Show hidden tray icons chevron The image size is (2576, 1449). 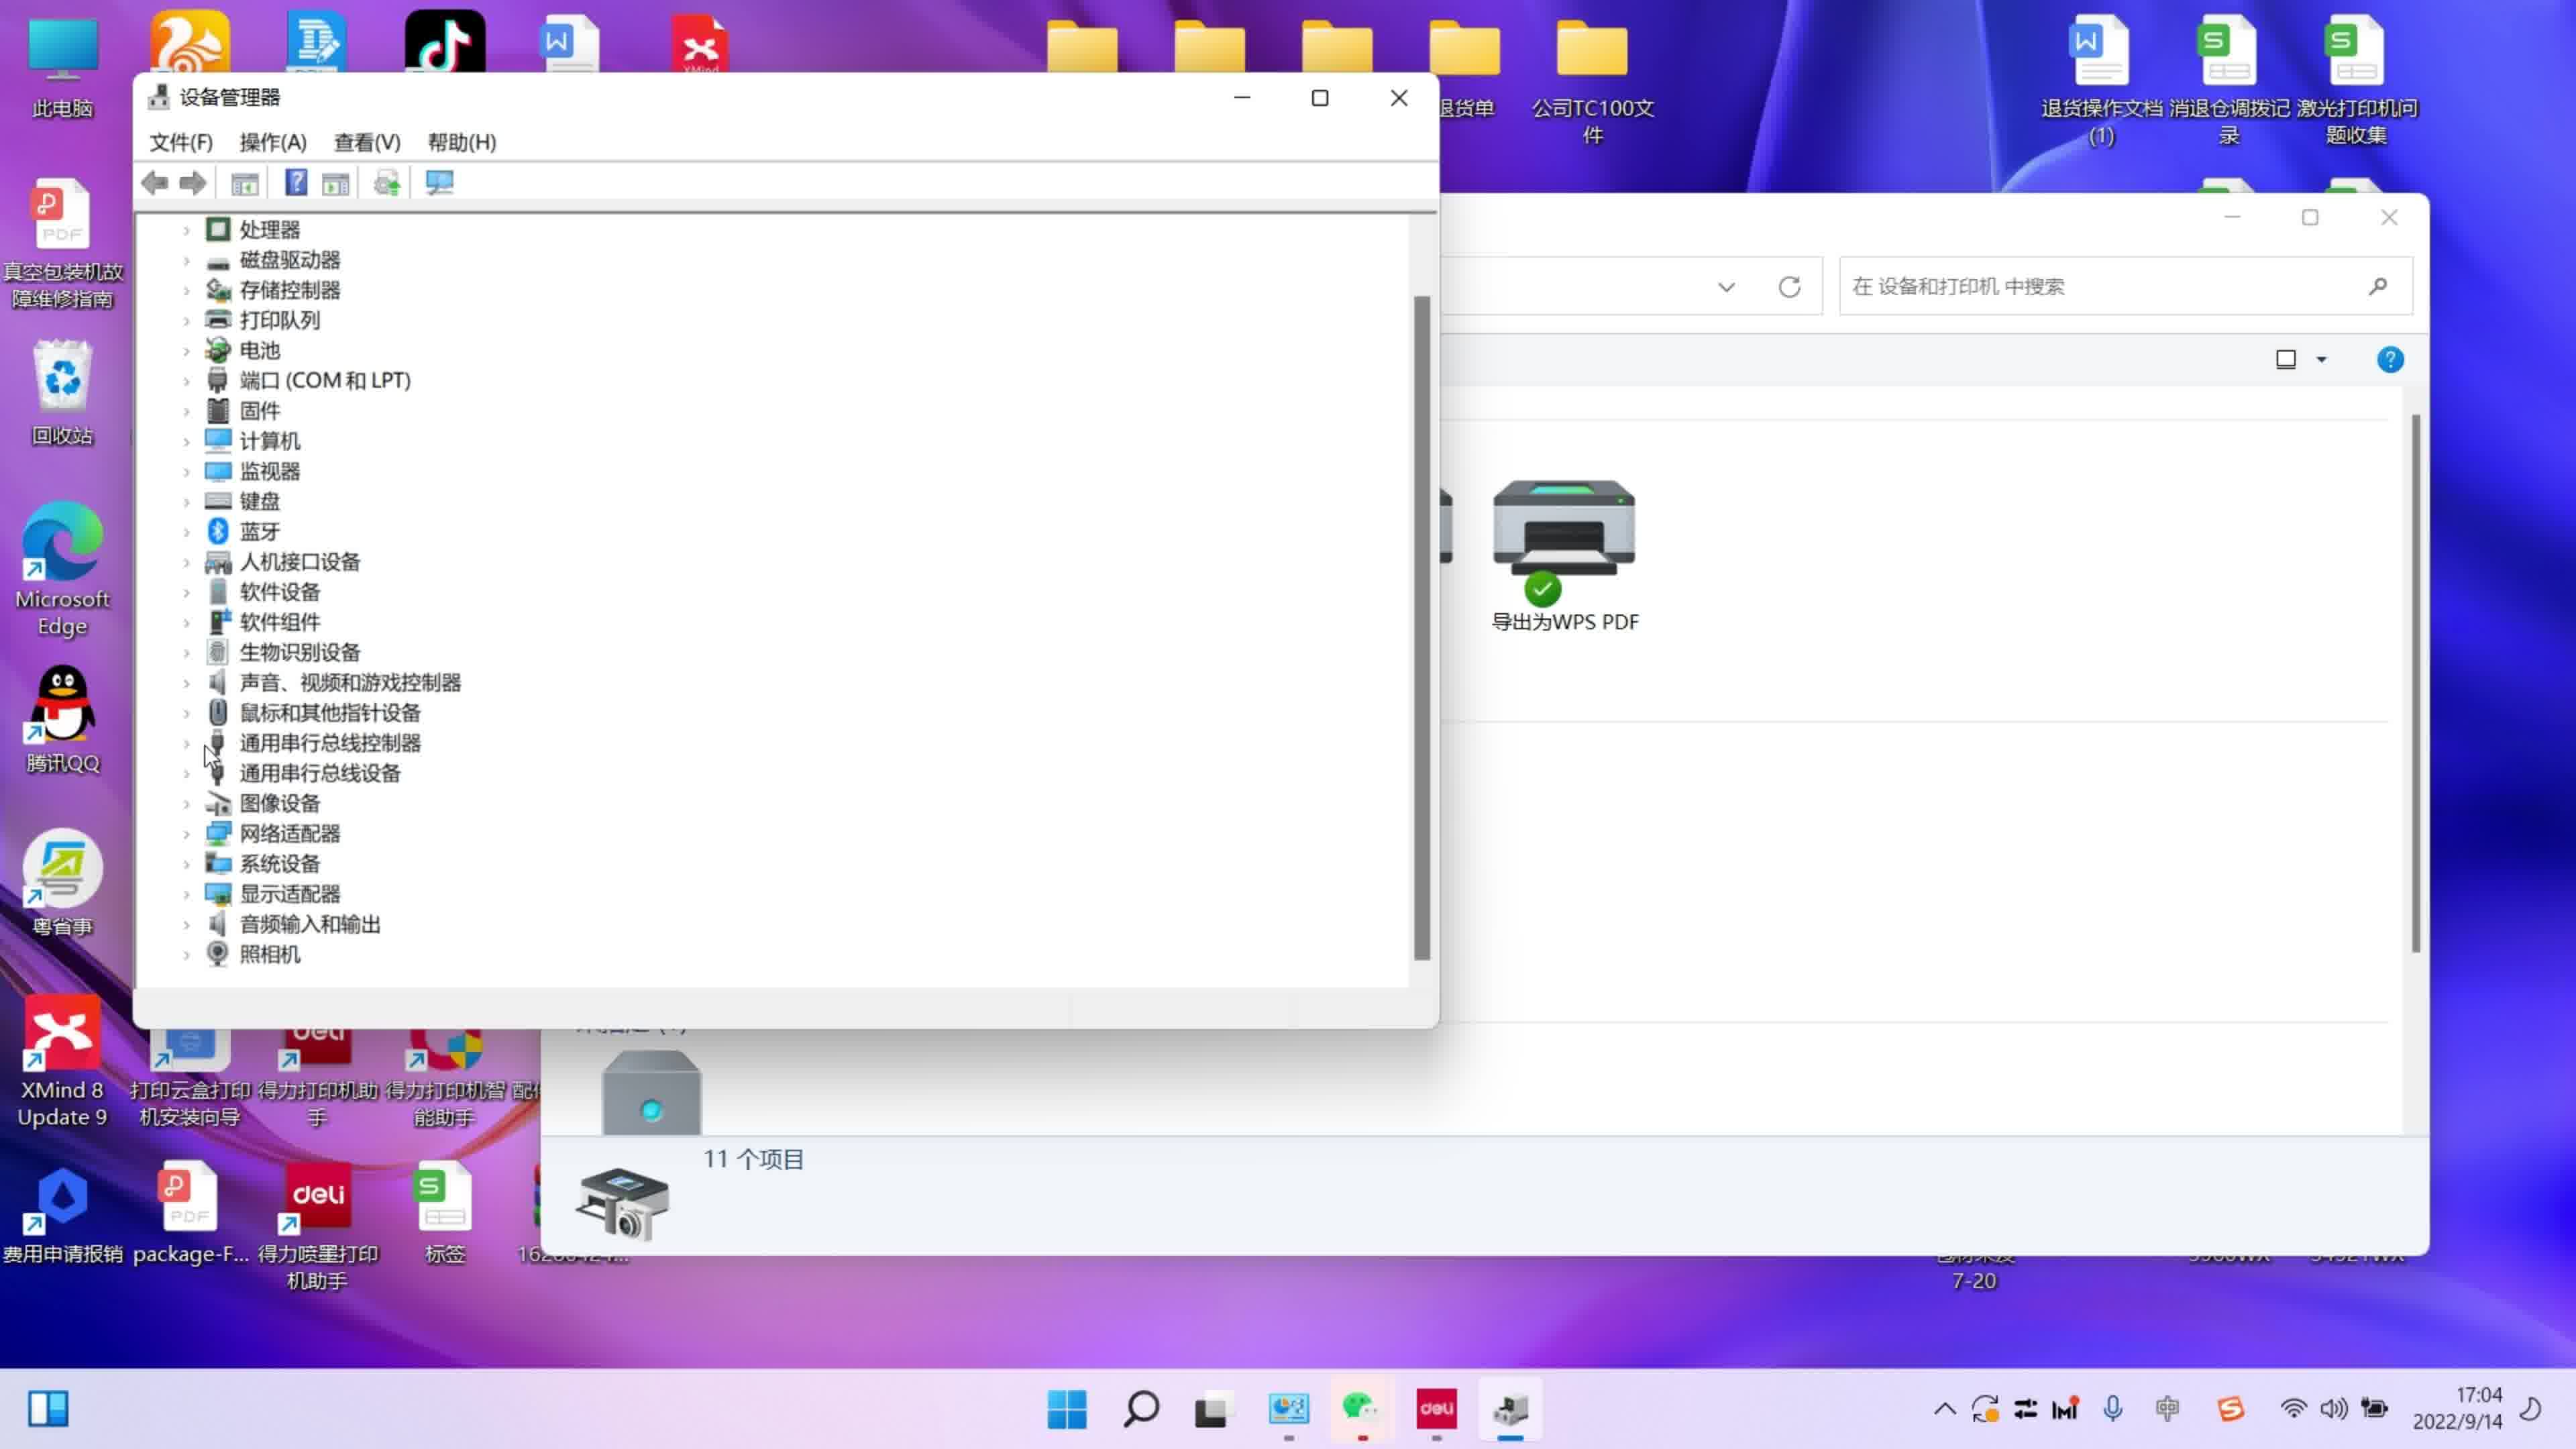[1944, 1410]
